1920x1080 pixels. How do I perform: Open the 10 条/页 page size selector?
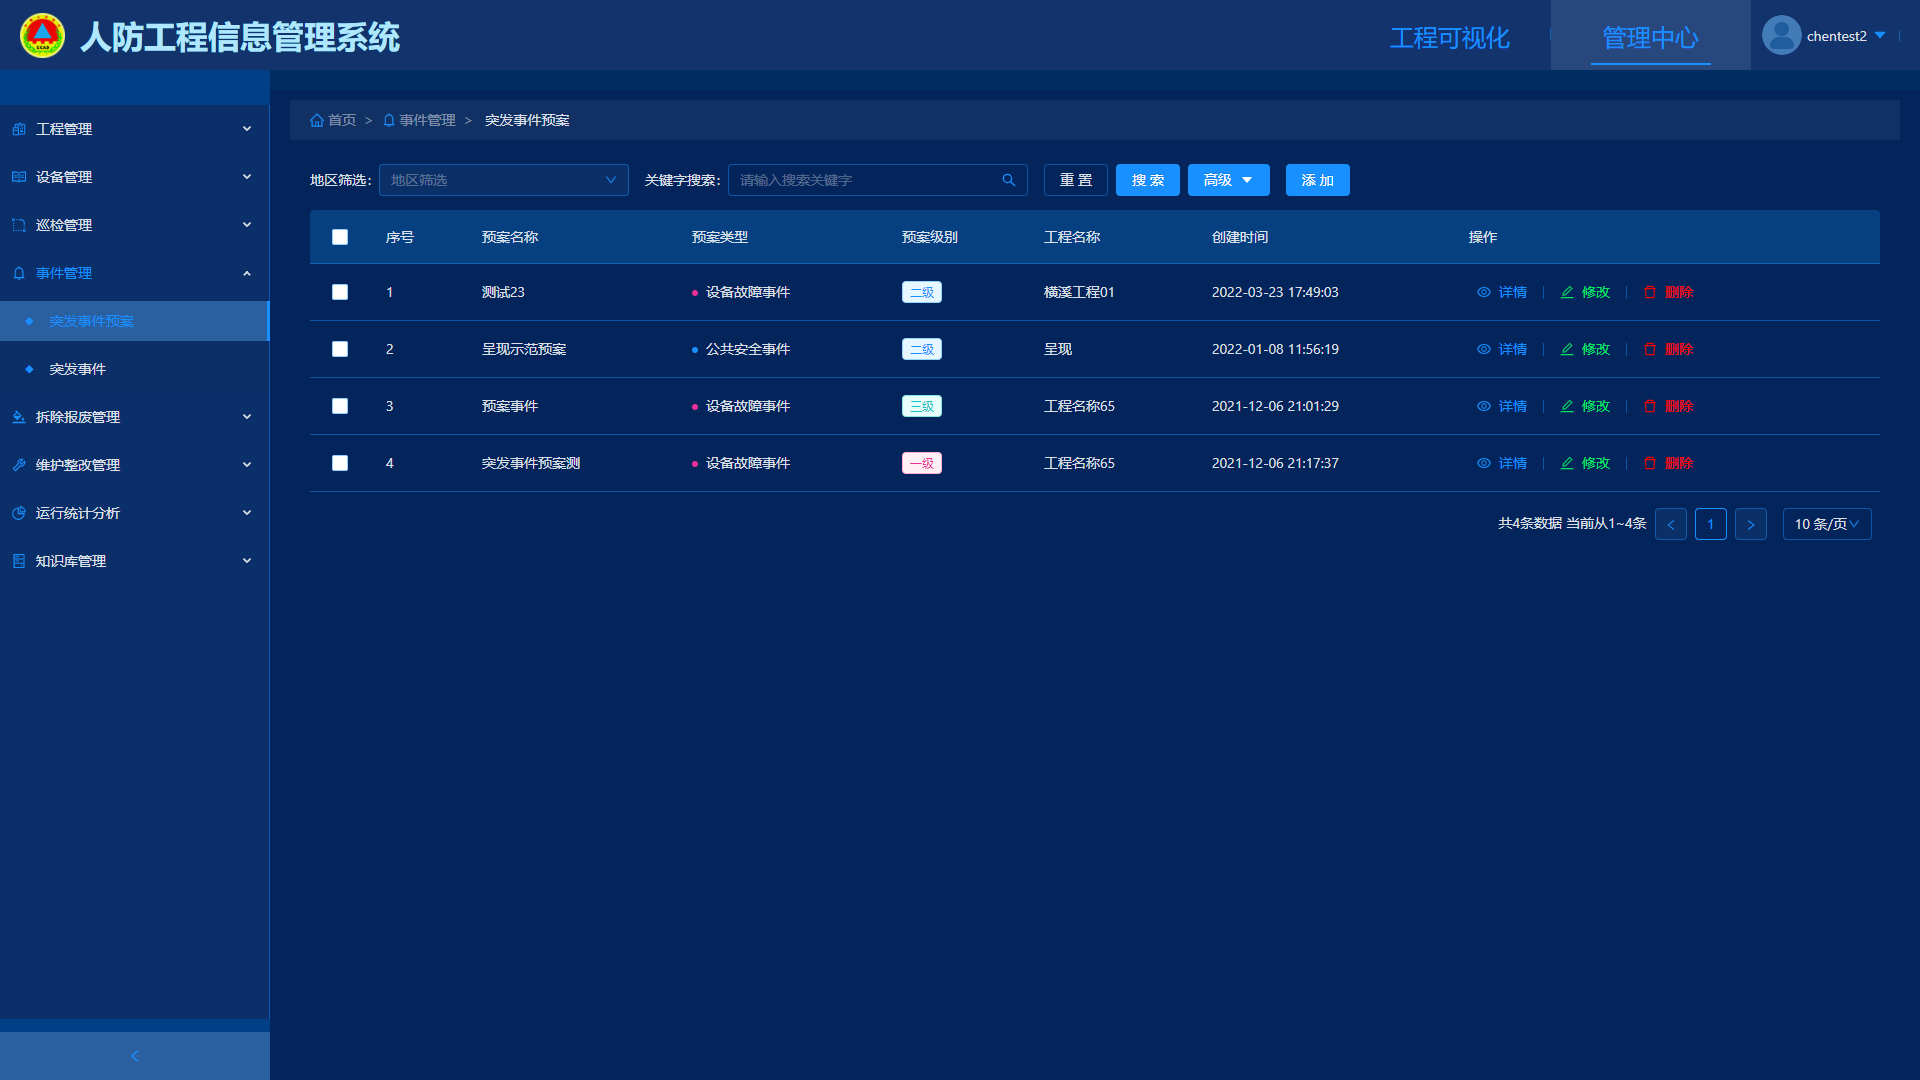pos(1826,524)
